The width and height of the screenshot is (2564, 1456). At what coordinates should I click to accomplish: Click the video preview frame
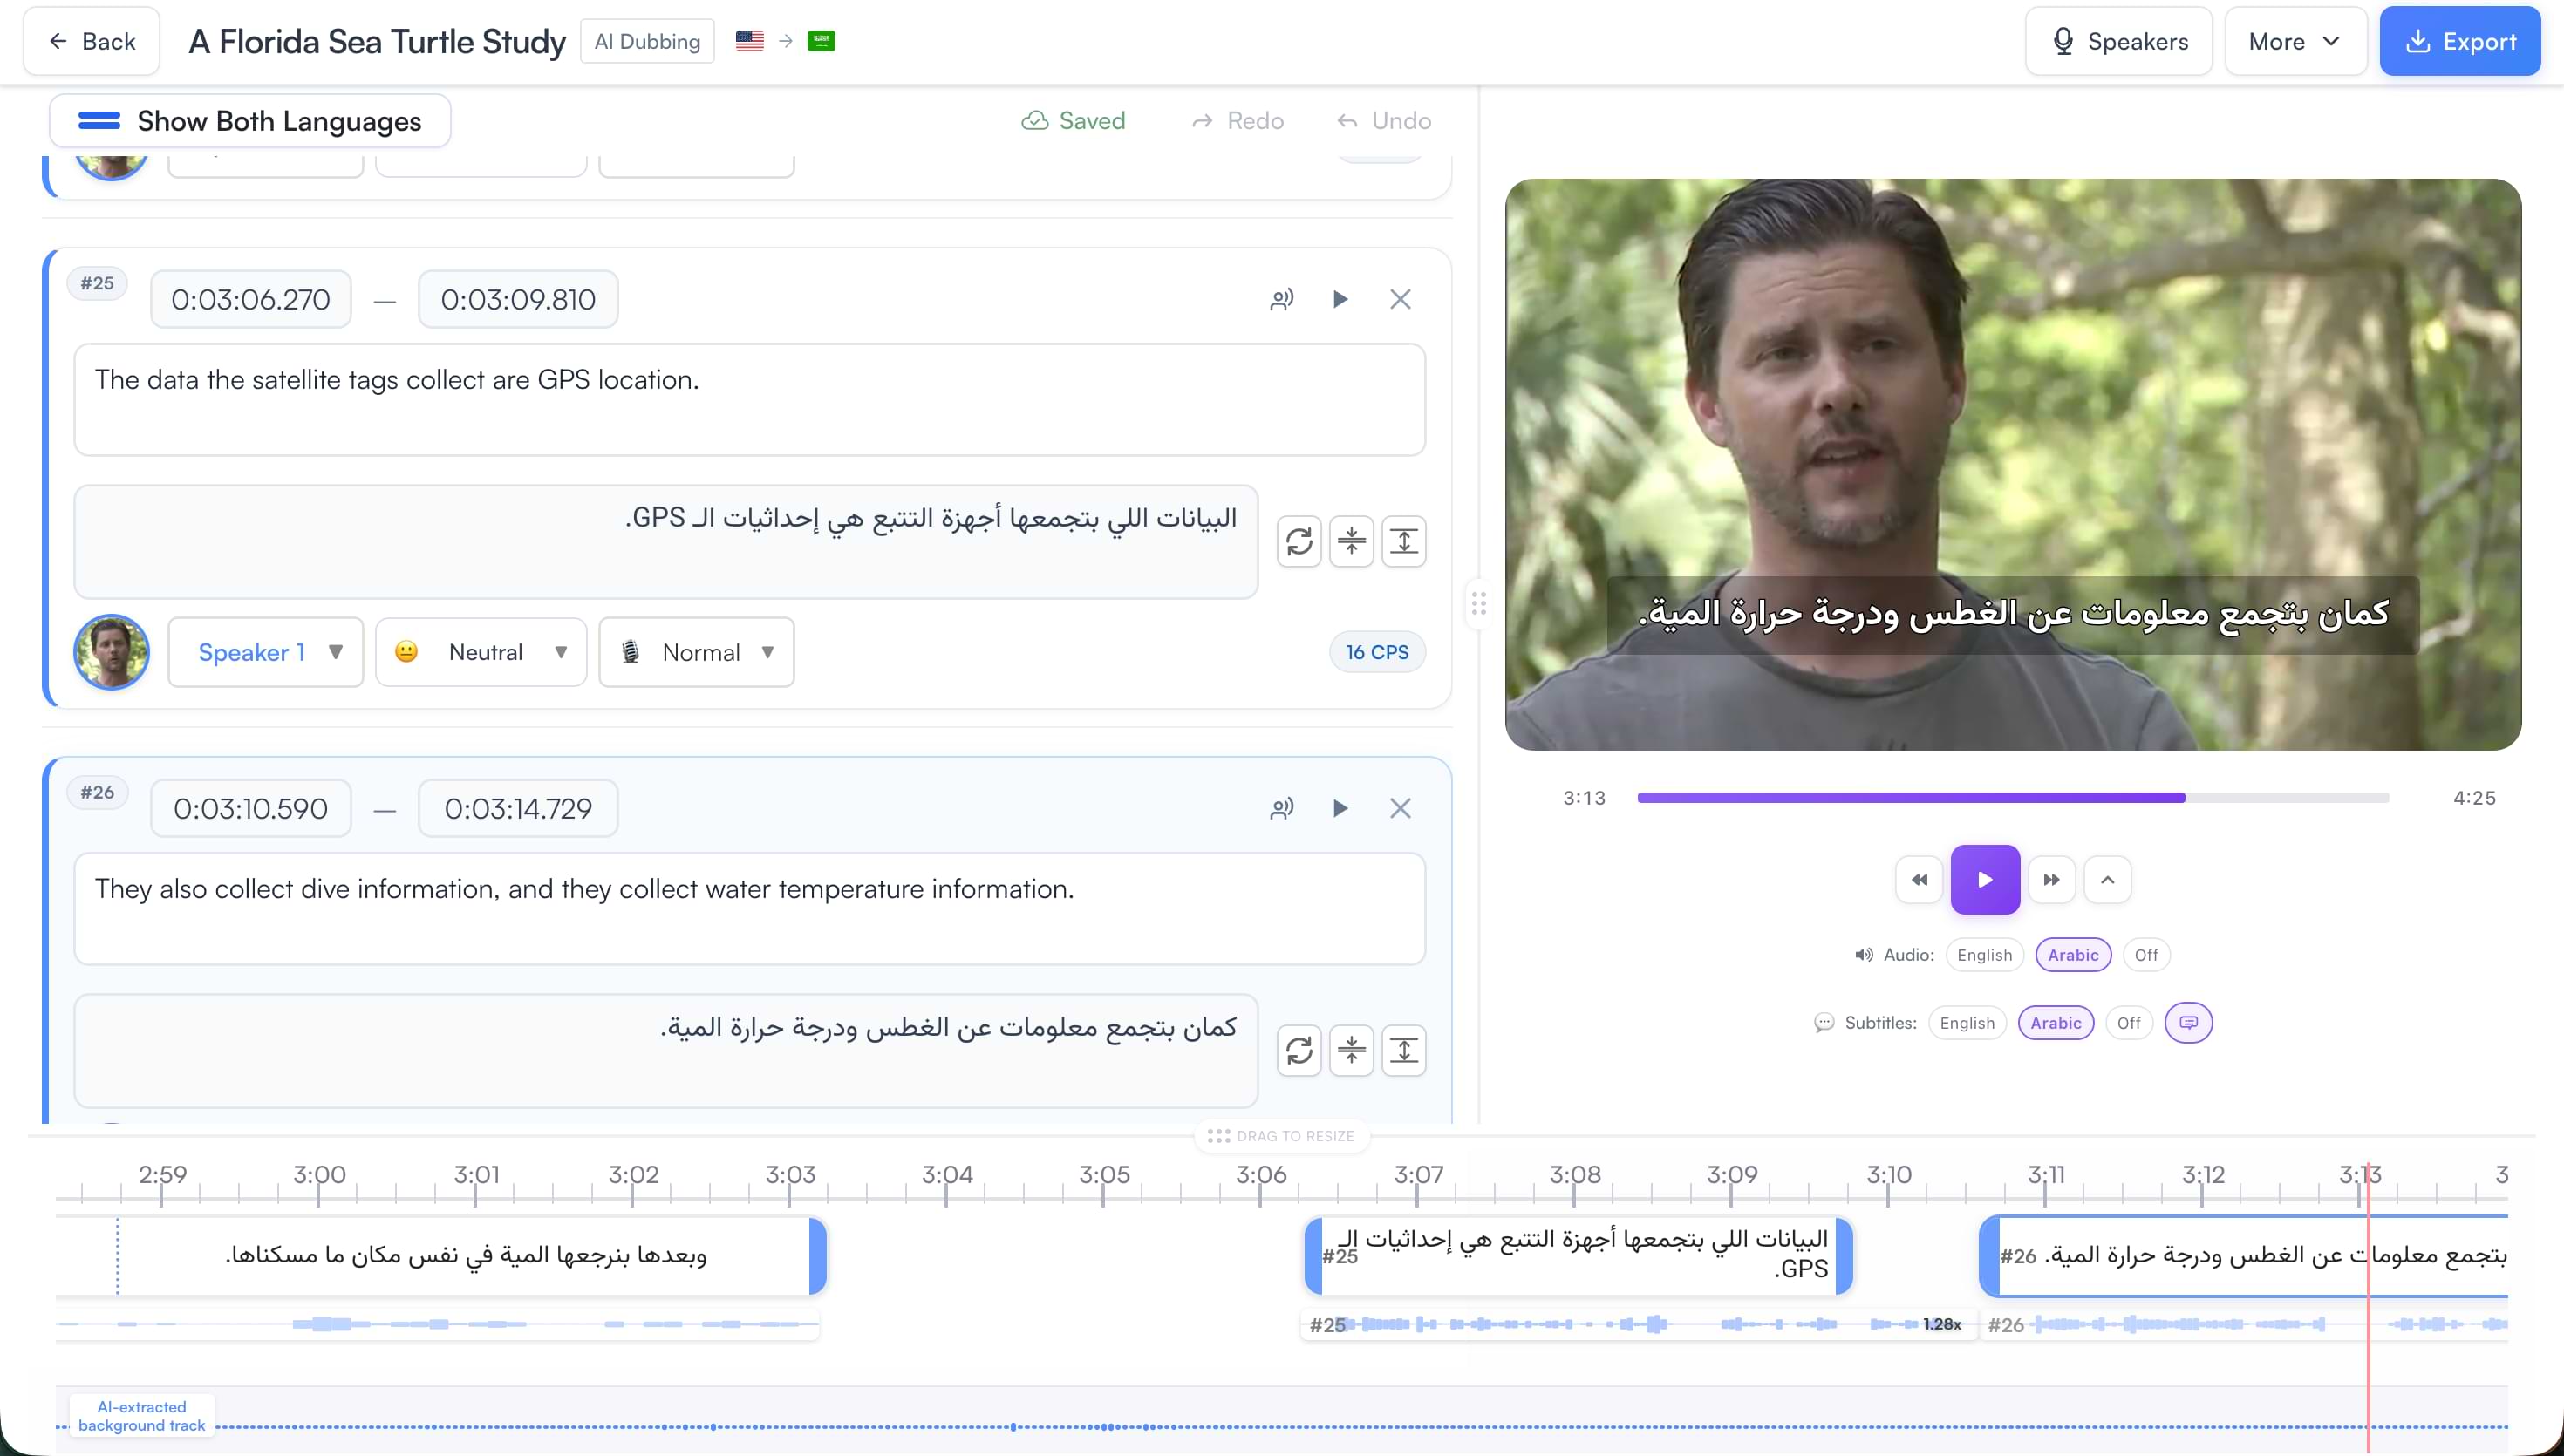pyautogui.click(x=2012, y=464)
